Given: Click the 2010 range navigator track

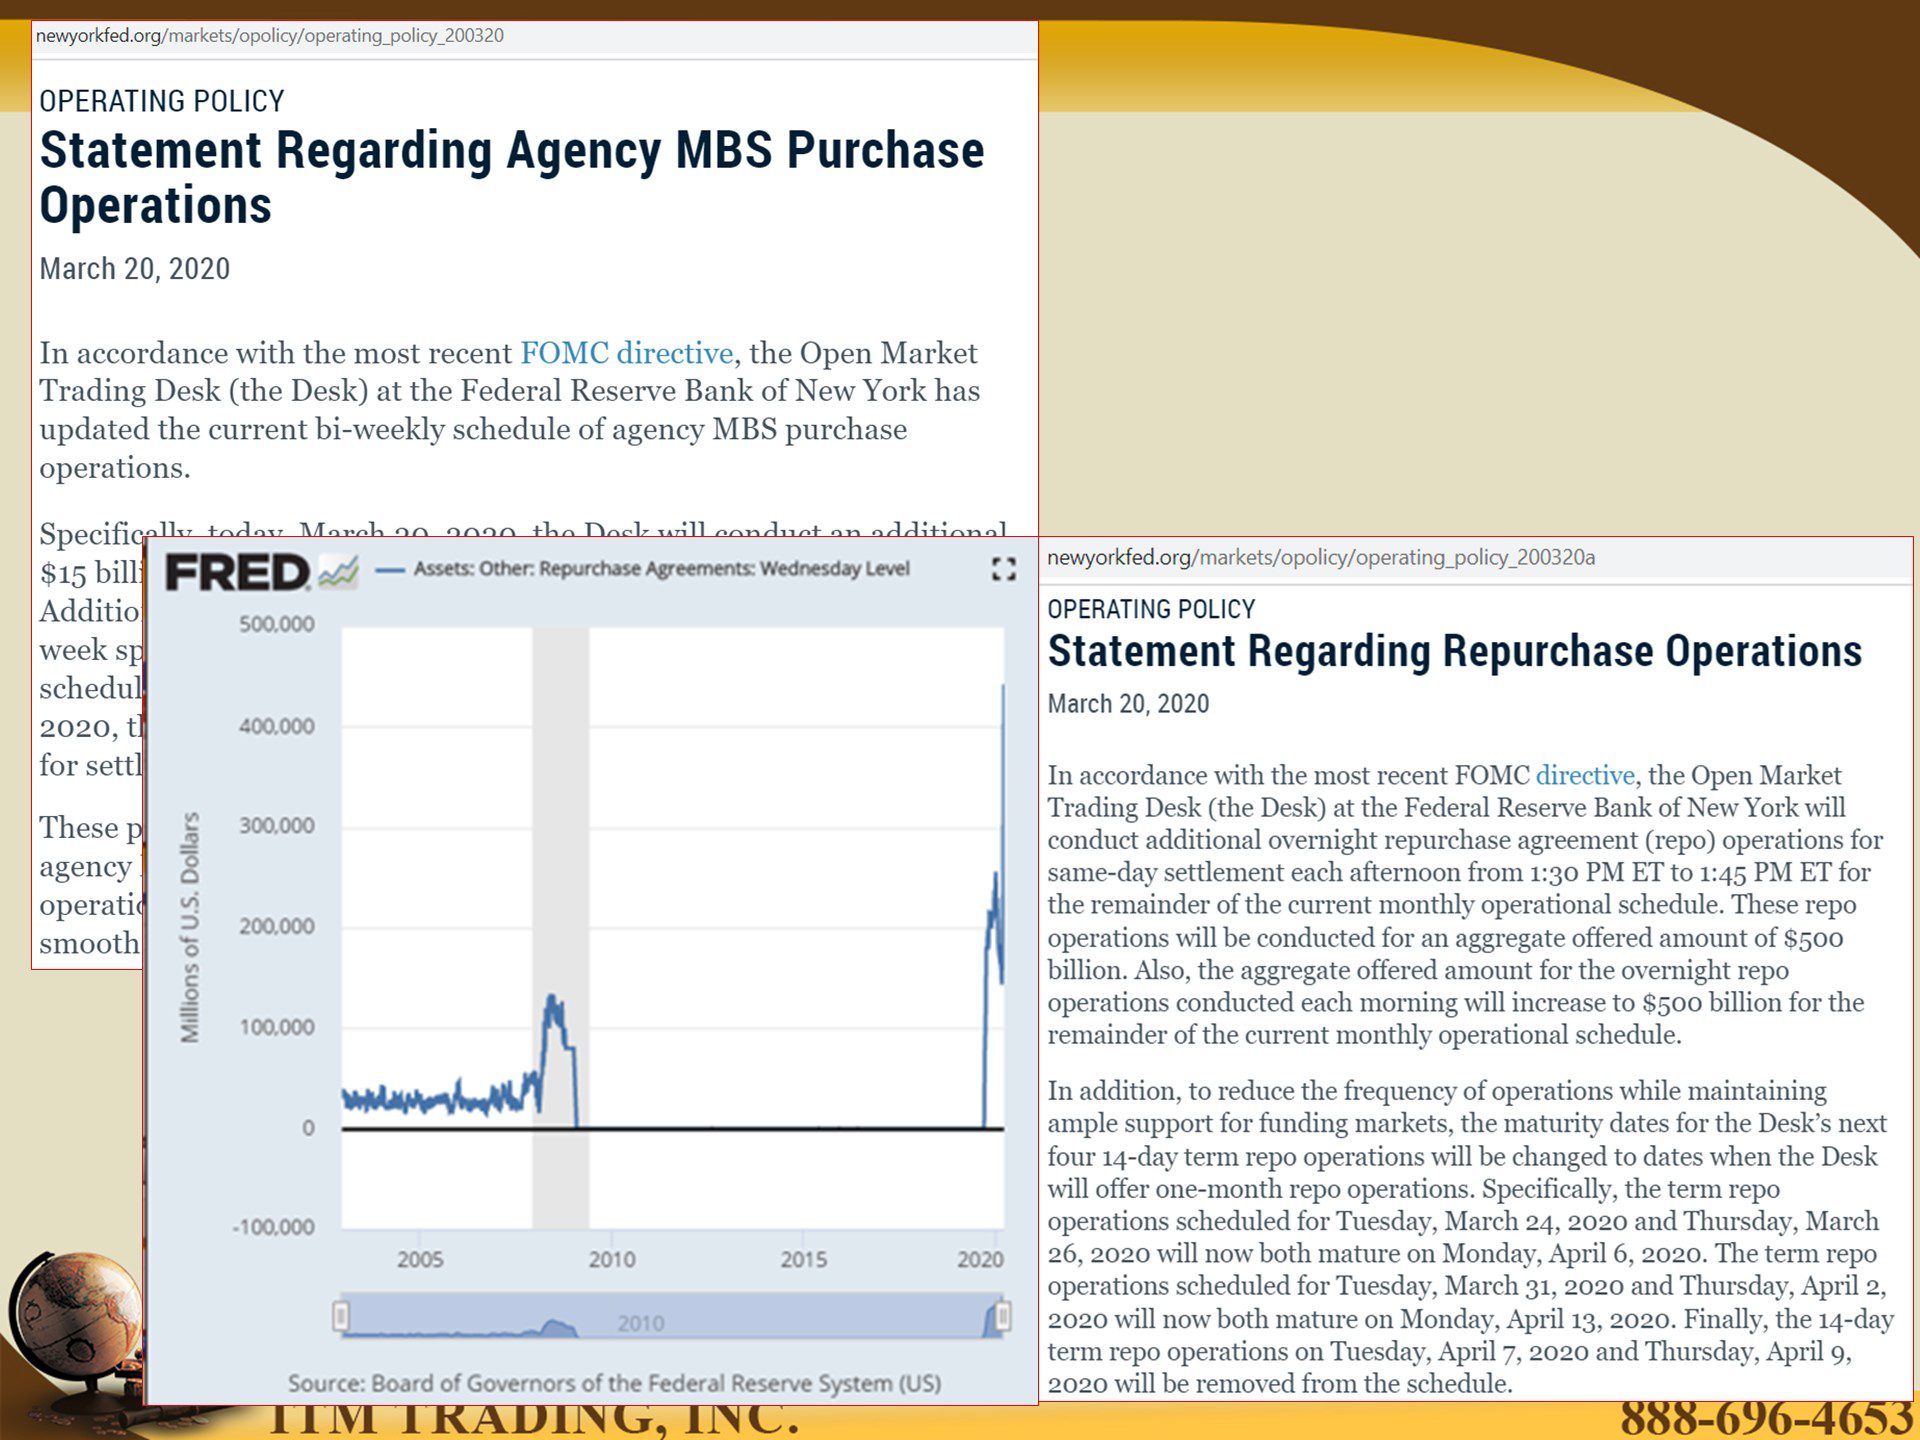Looking at the screenshot, I should (672, 1316).
